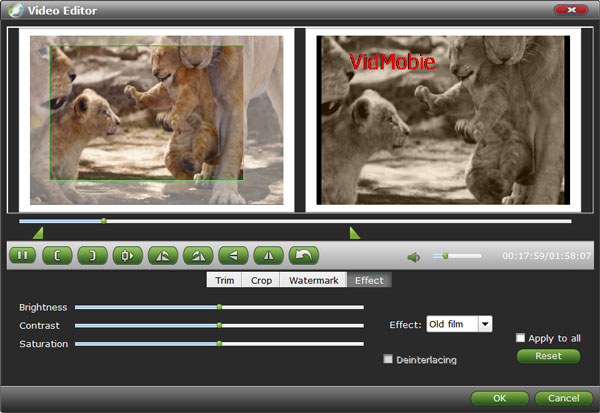Image resolution: width=600 pixels, height=413 pixels.
Task: Check the Apply to all box
Action: 520,338
